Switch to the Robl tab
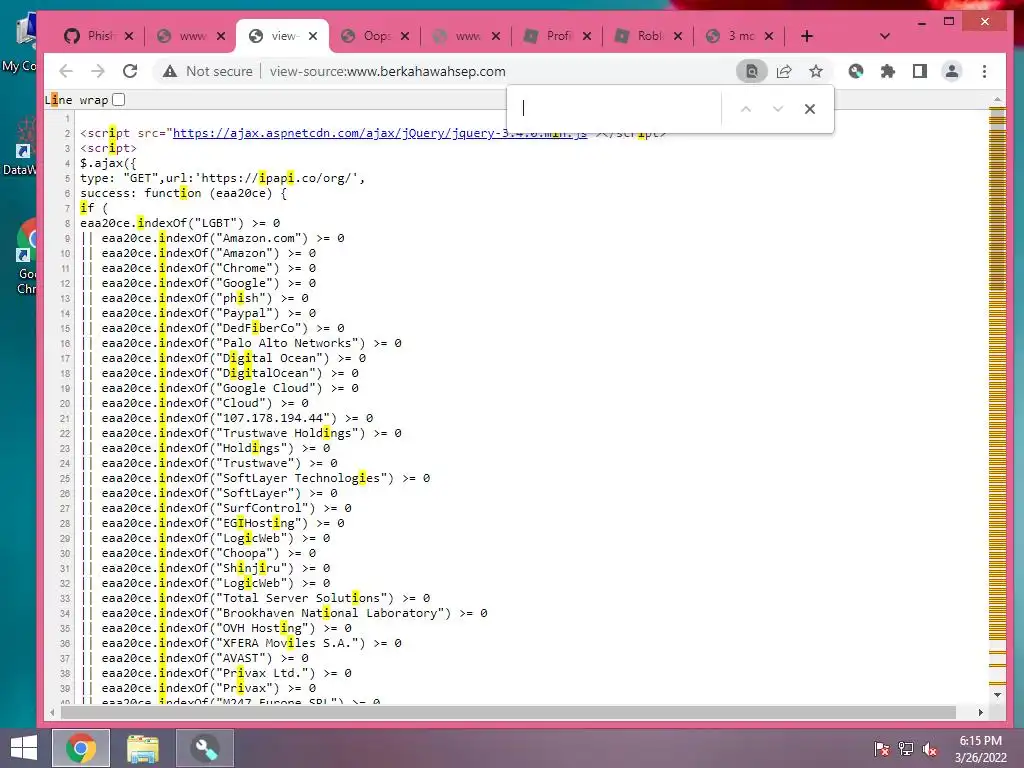The image size is (1024, 768). coord(641,36)
